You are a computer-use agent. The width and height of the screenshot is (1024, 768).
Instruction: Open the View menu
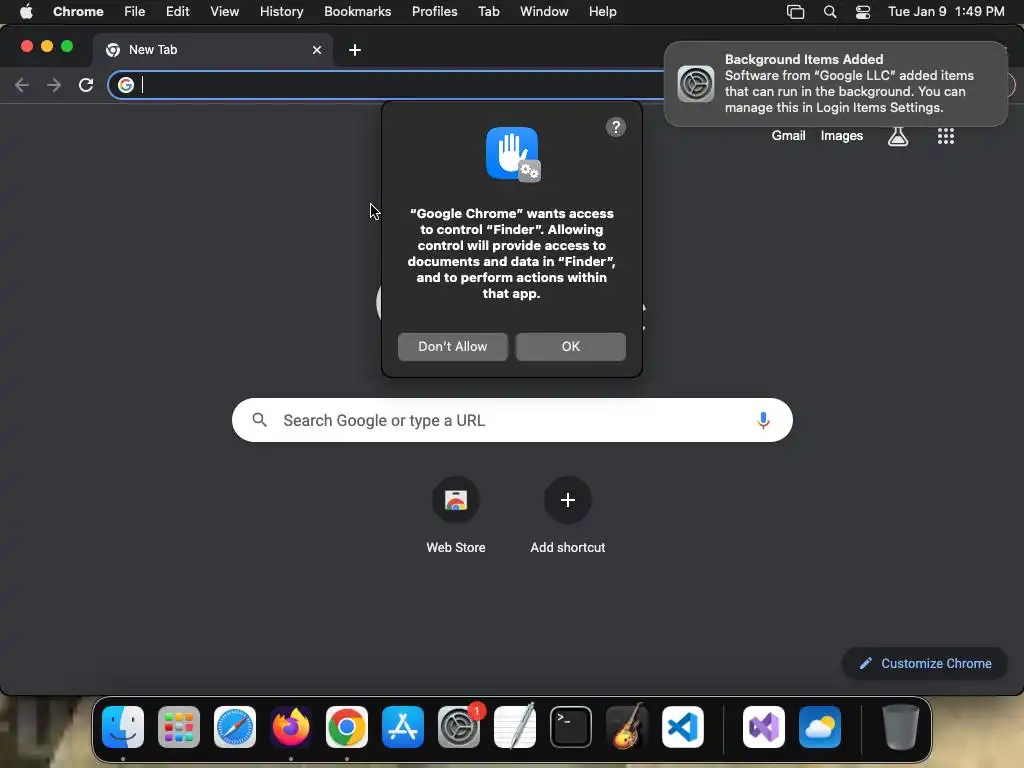point(225,12)
